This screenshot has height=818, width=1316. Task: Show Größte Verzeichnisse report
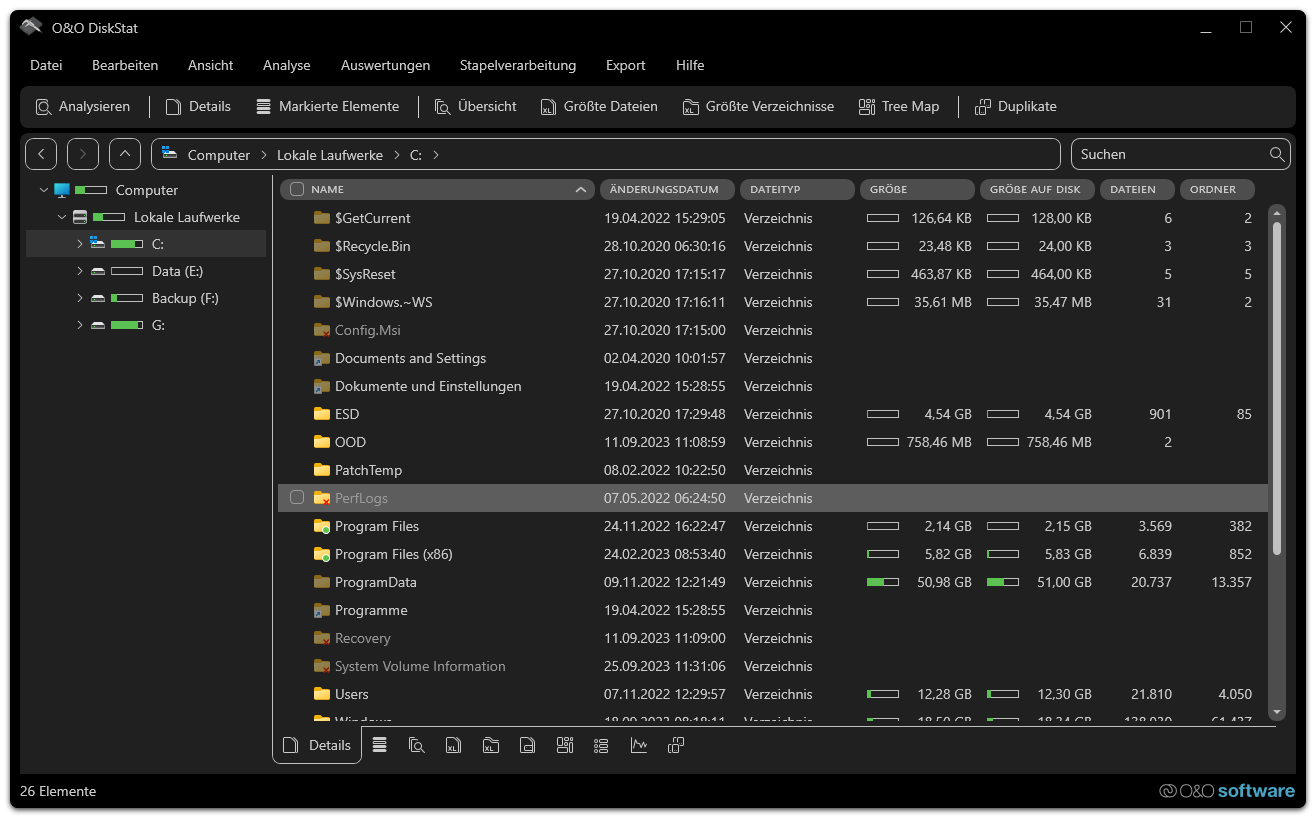(758, 106)
